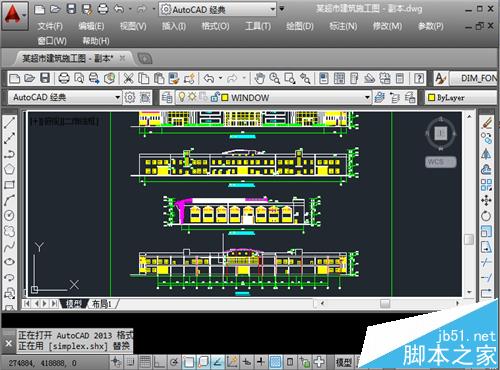
Task: Toggle Grid Display in status bar
Action: click(145, 362)
